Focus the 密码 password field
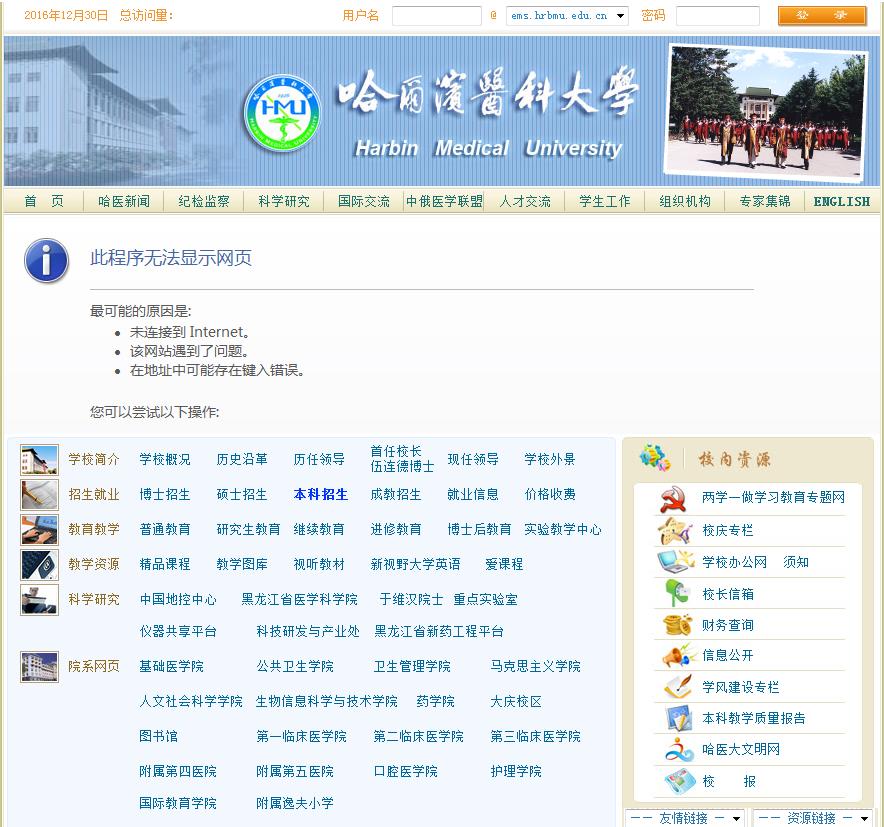The width and height of the screenshot is (884, 827). pyautogui.click(x=718, y=16)
